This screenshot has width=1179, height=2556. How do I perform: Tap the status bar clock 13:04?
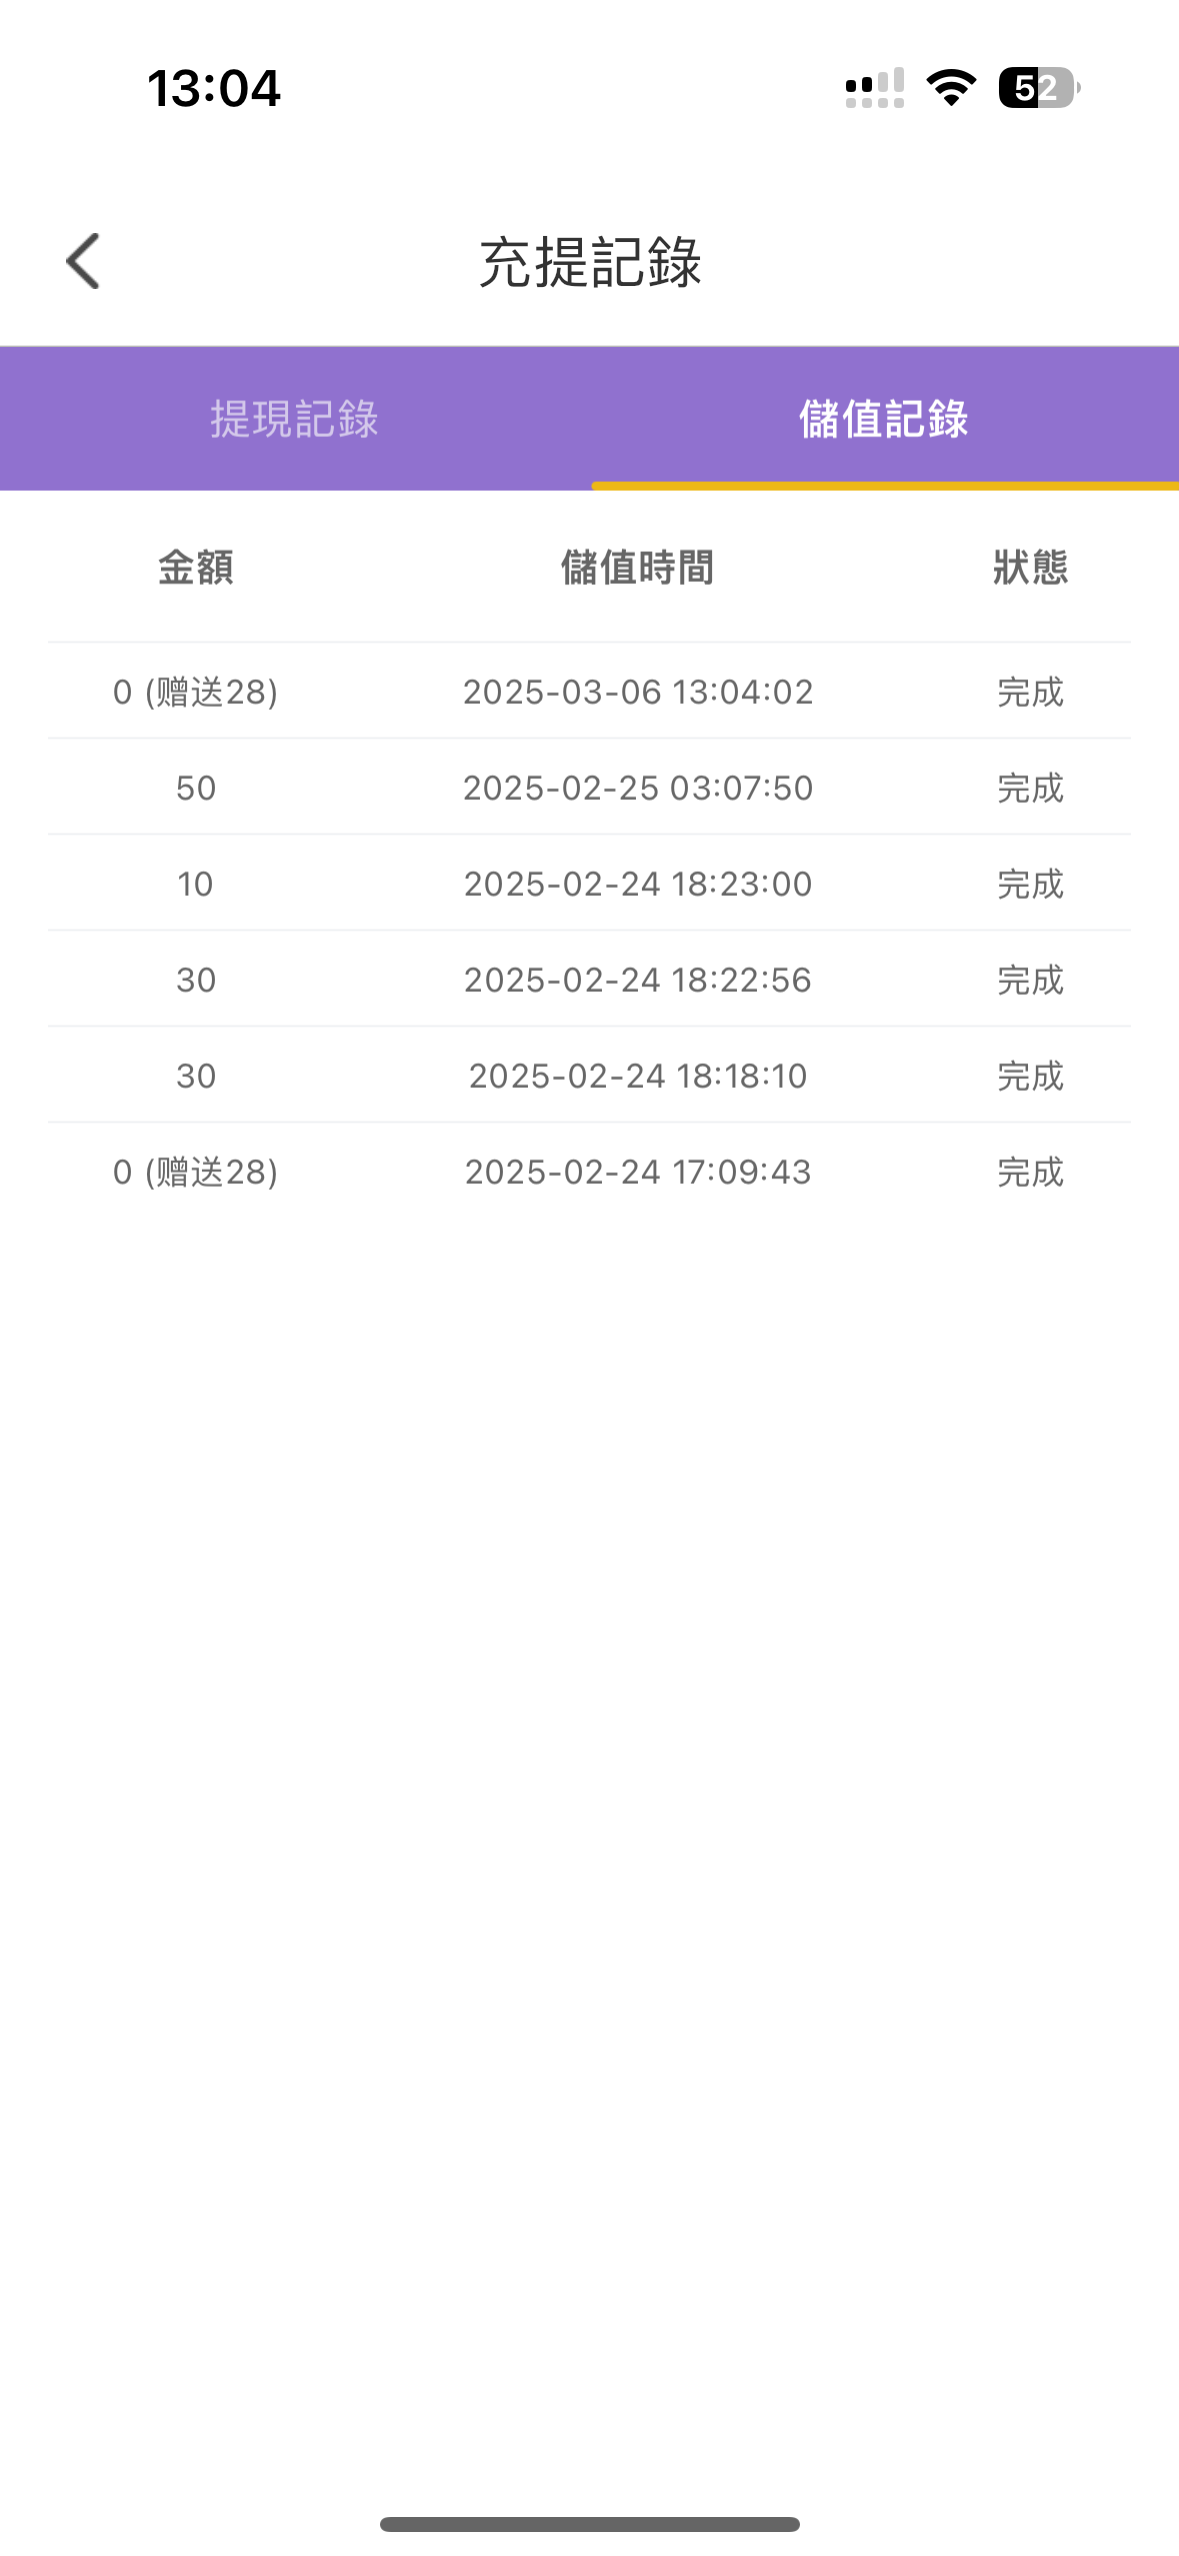point(214,88)
